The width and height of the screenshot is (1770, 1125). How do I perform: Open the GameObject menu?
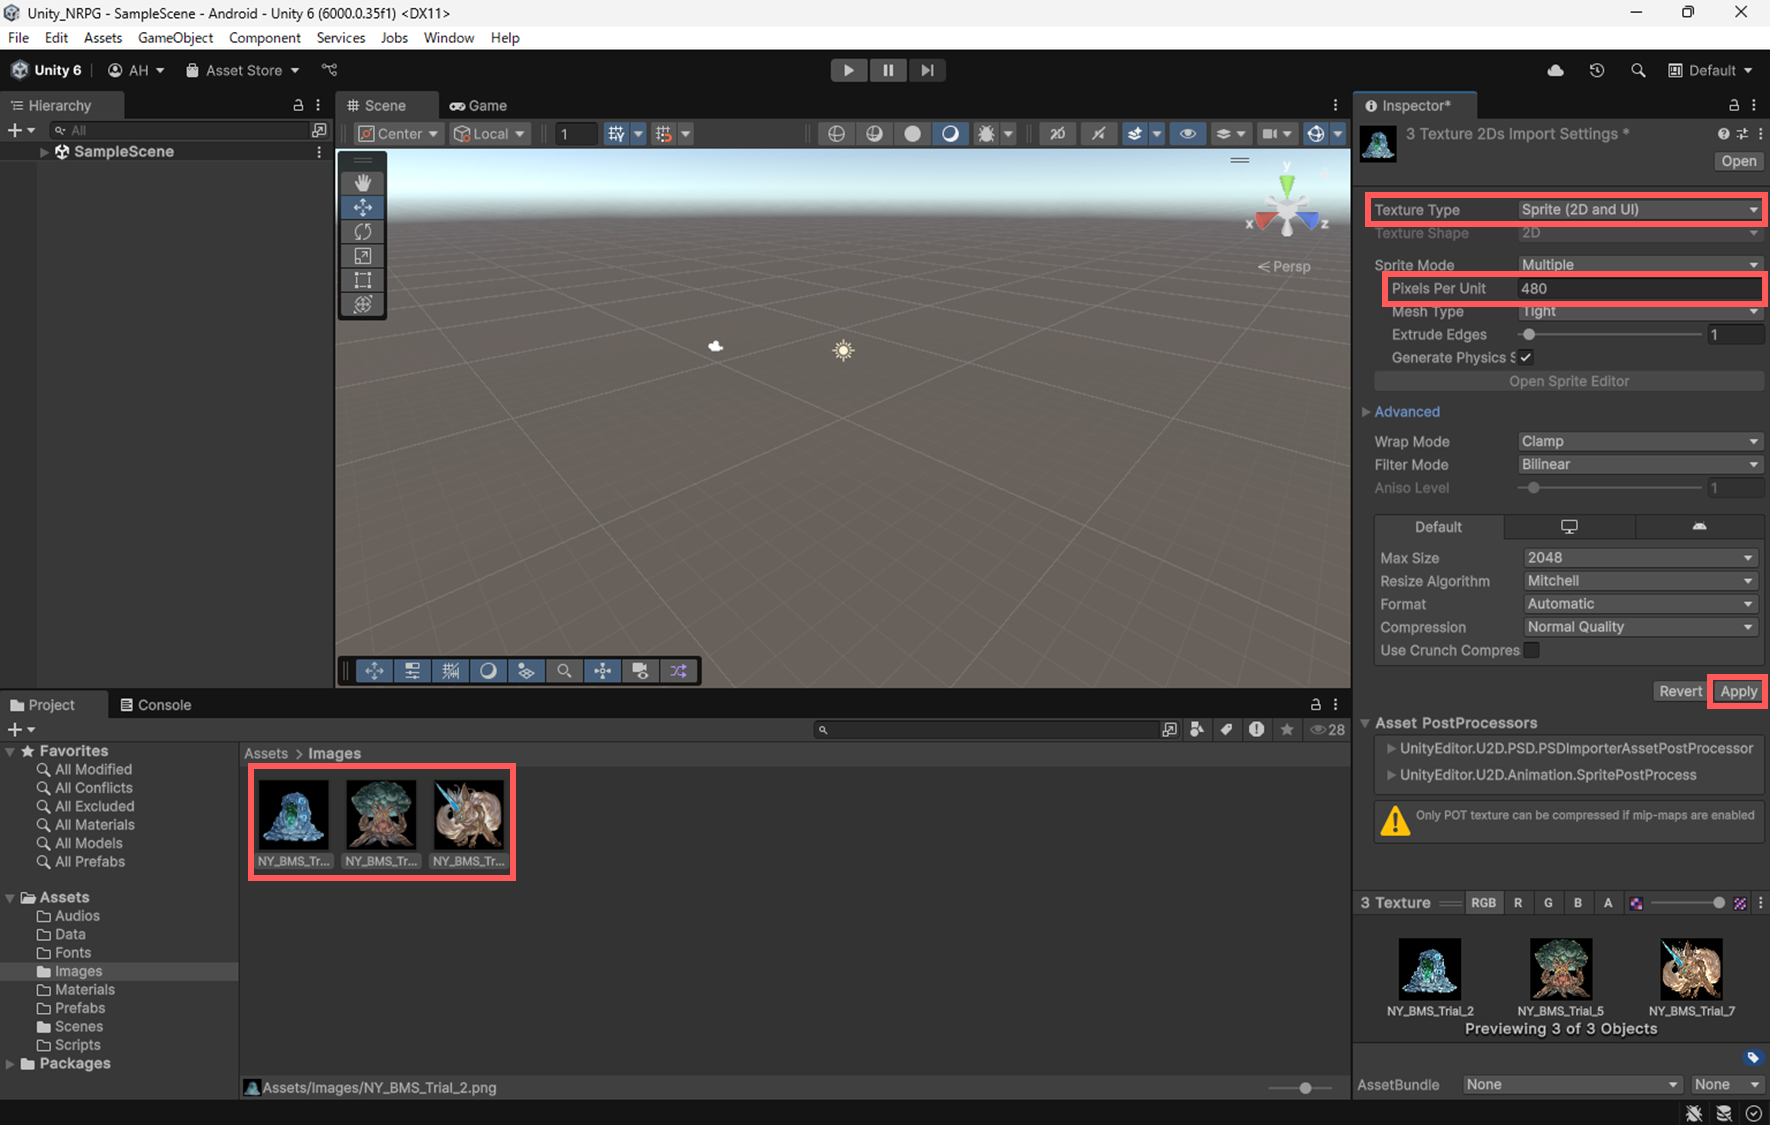tap(175, 38)
